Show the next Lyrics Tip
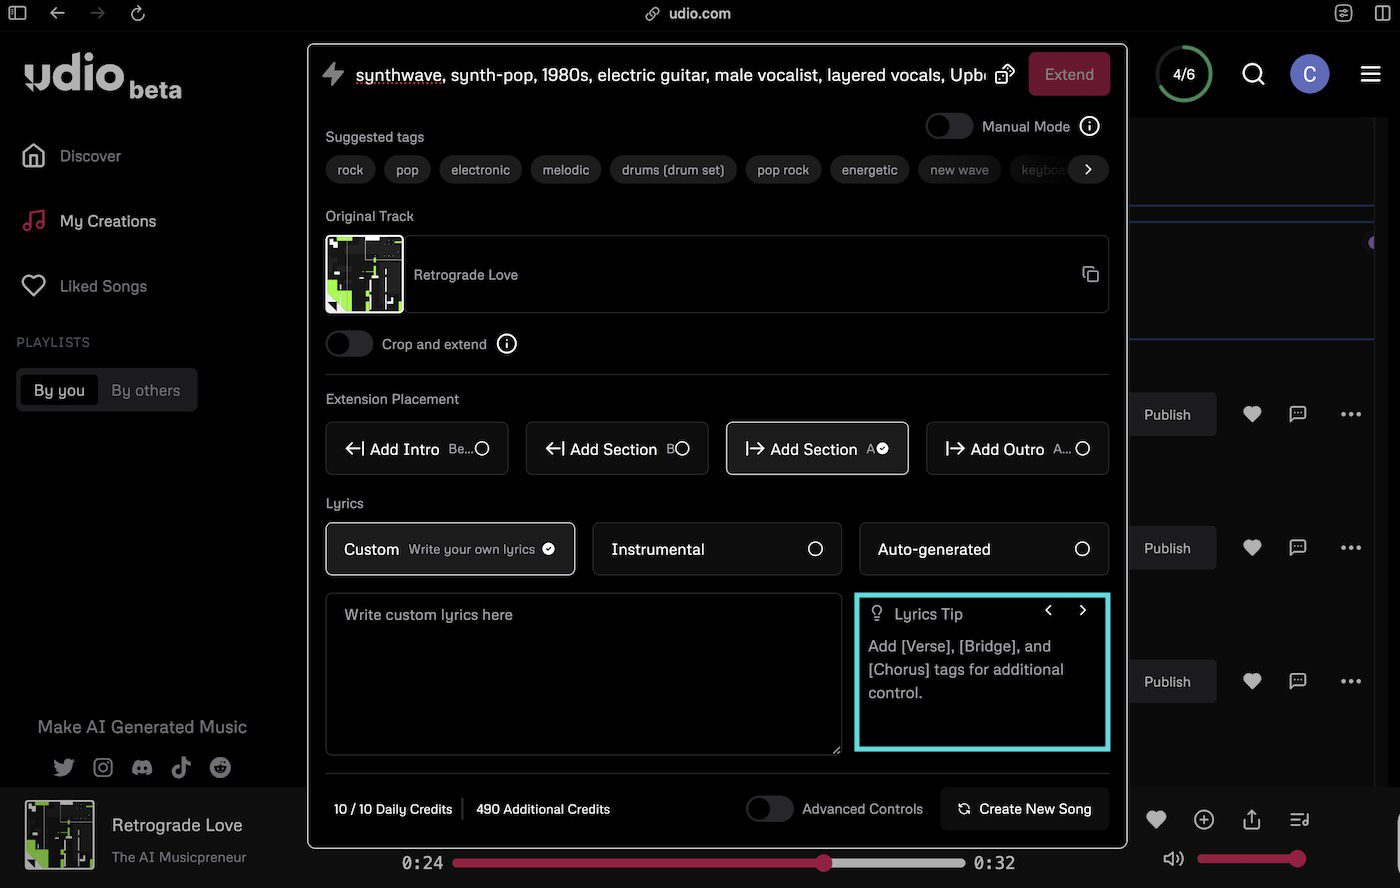Image resolution: width=1400 pixels, height=888 pixels. (x=1083, y=610)
